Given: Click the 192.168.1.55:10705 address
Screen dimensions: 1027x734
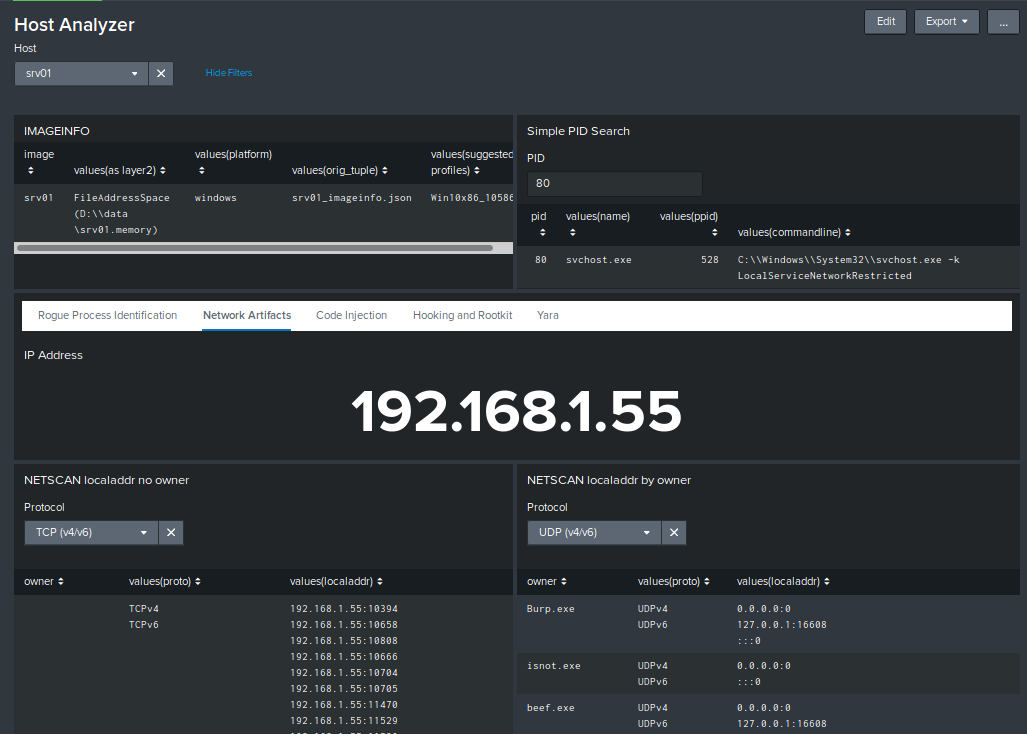Looking at the screenshot, I should pos(344,689).
